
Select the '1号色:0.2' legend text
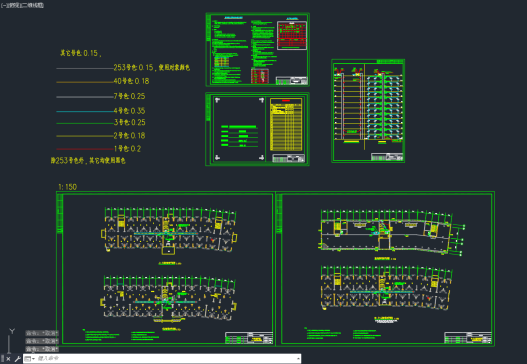click(127, 149)
